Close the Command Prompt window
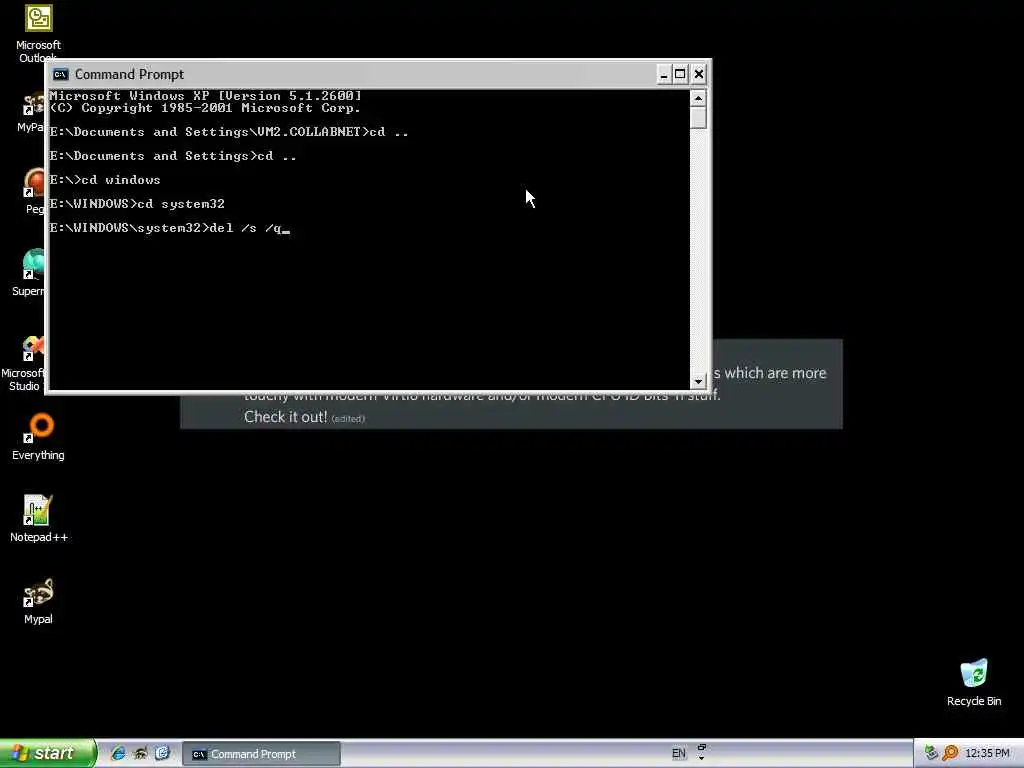The width and height of the screenshot is (1024, 768). coord(699,74)
